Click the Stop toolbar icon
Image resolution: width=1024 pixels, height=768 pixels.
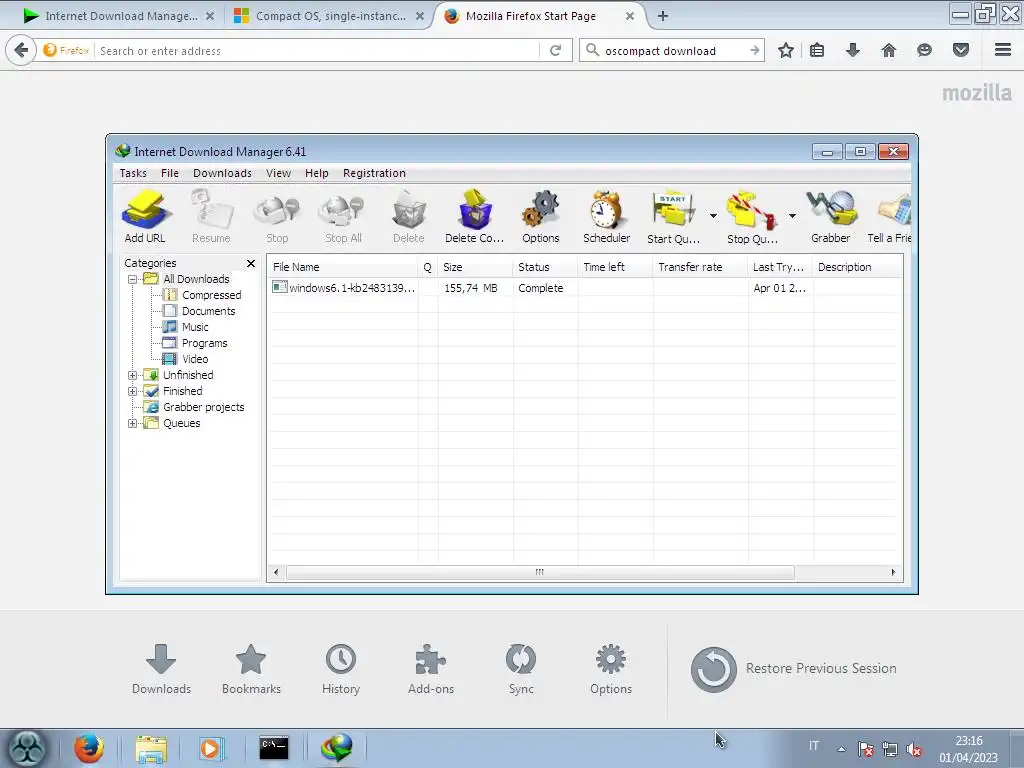277,217
